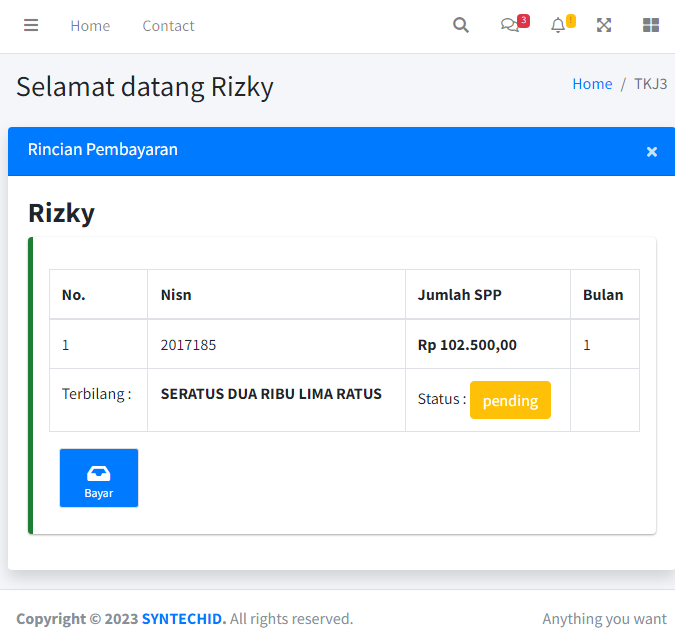Click the SERATUS DUA RIBU LIMA RATUS text
The height and width of the screenshot is (644, 675).
point(271,394)
